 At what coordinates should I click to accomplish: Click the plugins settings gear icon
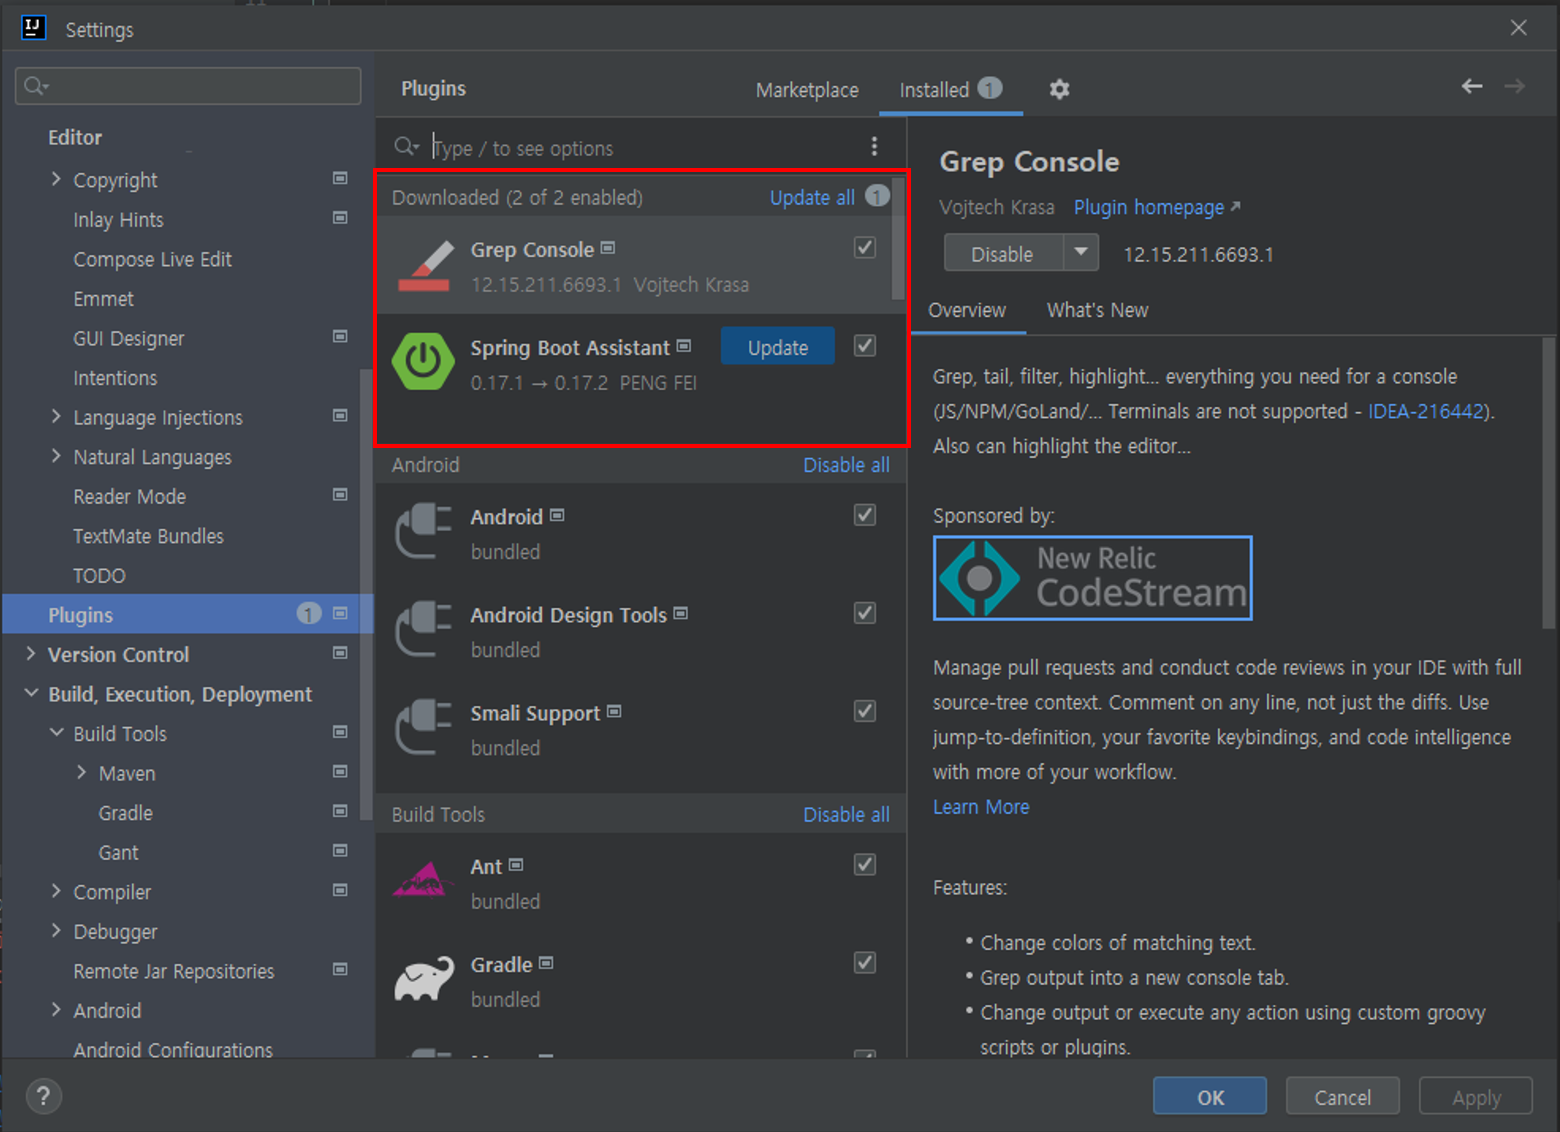(x=1059, y=90)
